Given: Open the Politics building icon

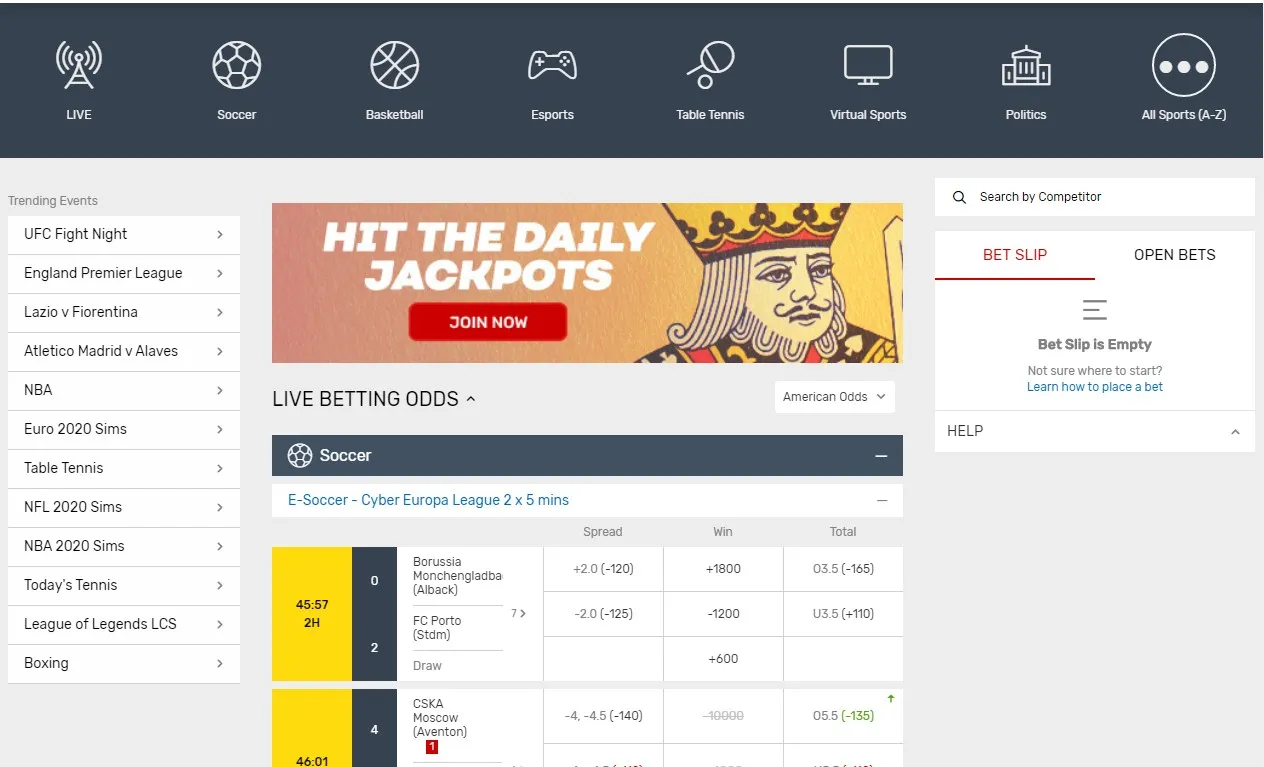Looking at the screenshot, I should pos(1026,65).
